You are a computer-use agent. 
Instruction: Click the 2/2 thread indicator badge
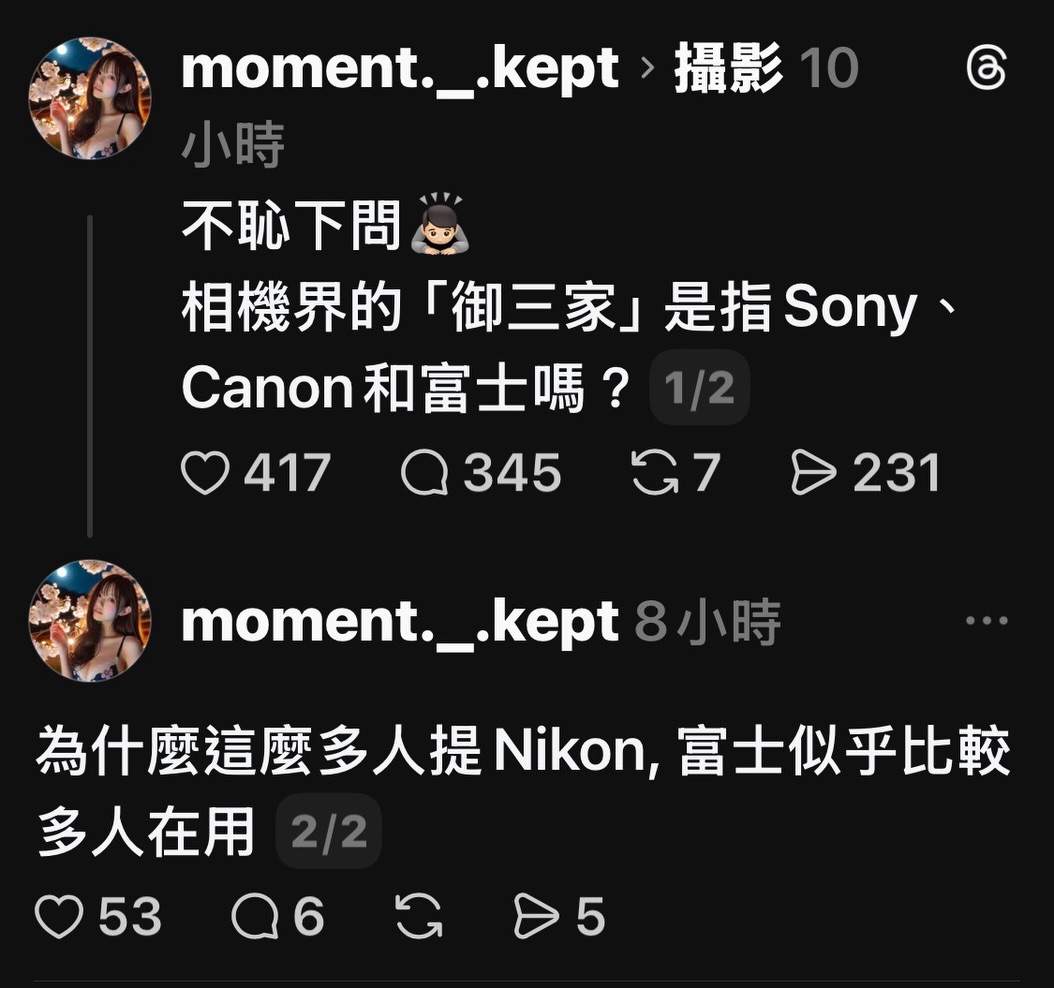328,831
